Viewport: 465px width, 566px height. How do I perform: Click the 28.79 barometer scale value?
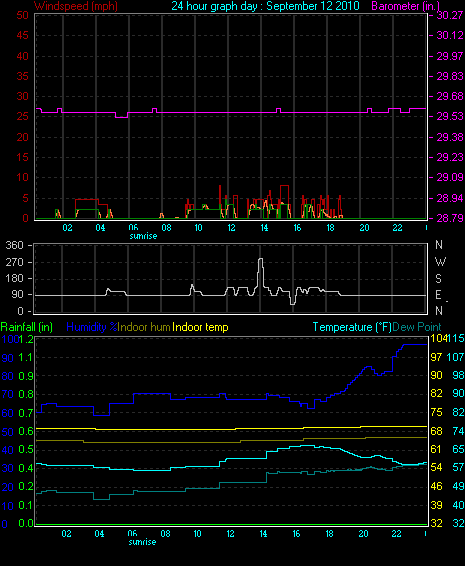pos(450,218)
